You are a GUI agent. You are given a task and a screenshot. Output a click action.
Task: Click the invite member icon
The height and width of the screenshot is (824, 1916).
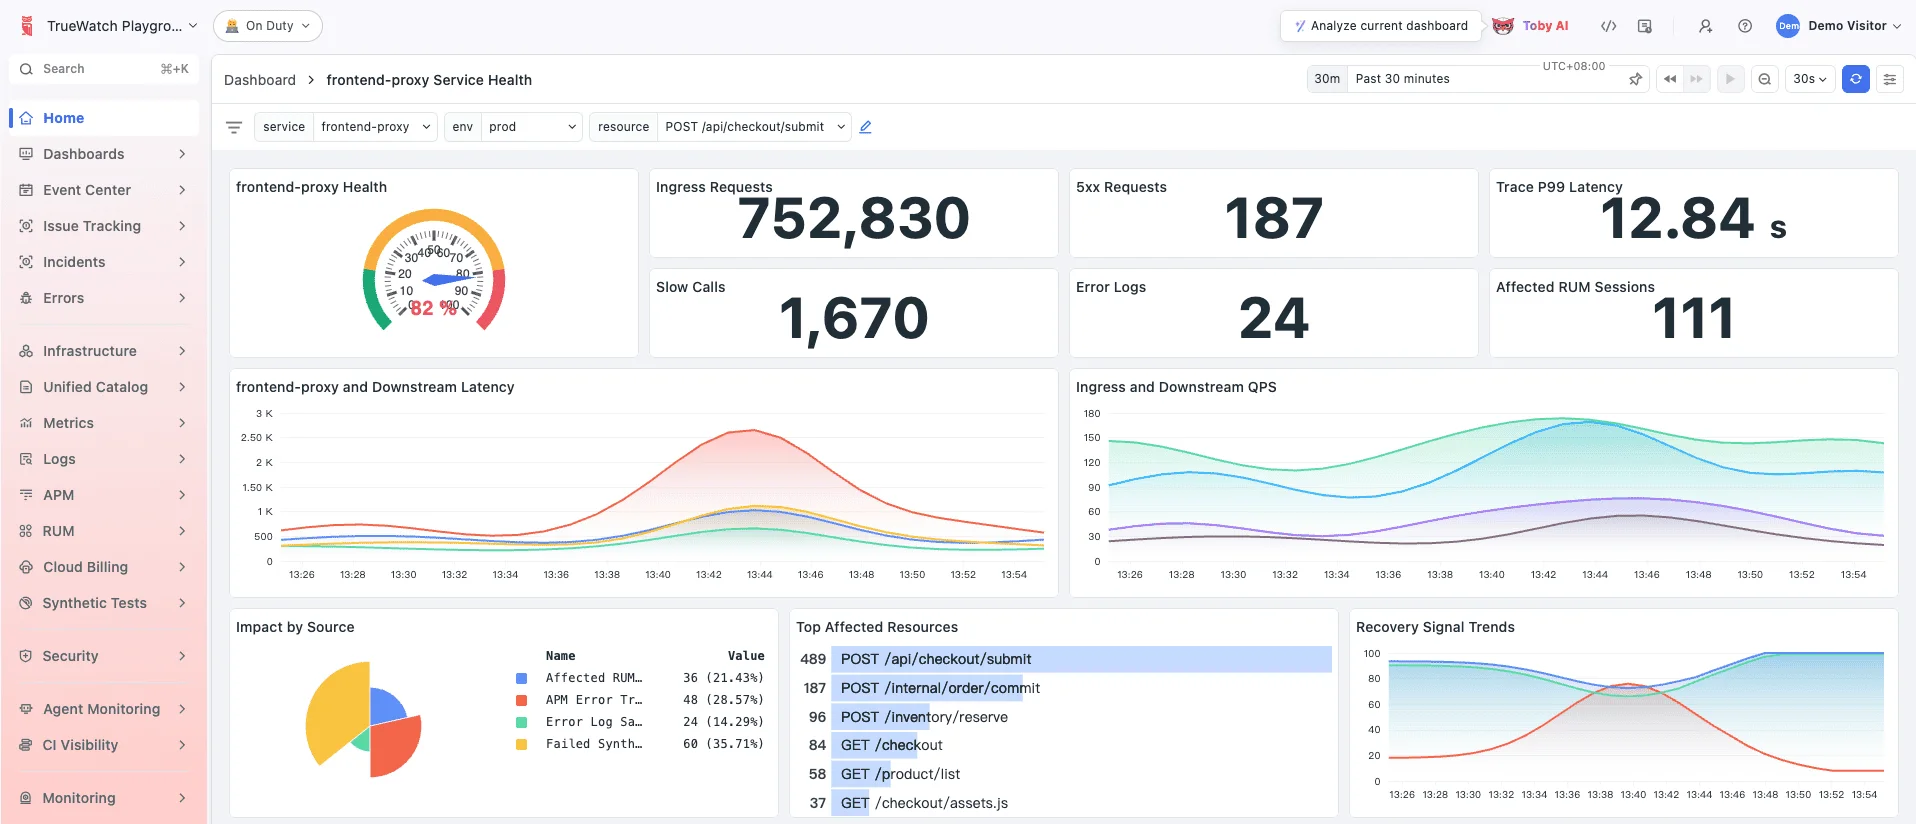pos(1705,26)
